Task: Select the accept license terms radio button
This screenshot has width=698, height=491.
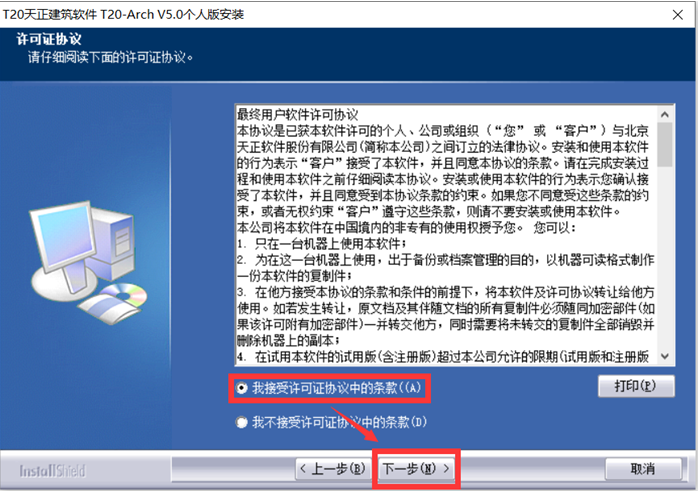Action: [x=242, y=388]
